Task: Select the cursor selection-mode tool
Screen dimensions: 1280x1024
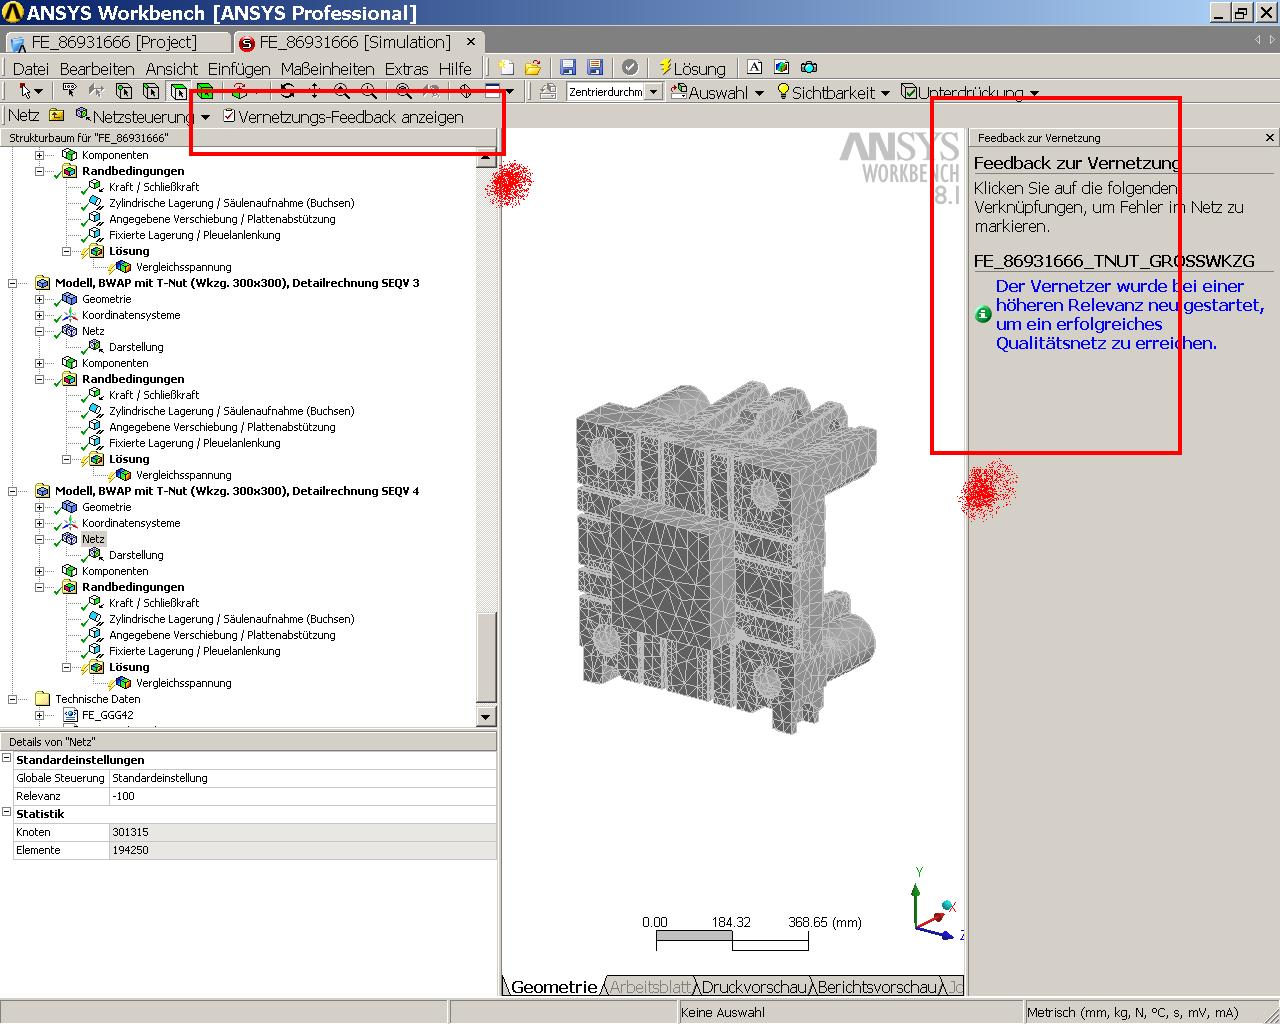Action: point(25,91)
